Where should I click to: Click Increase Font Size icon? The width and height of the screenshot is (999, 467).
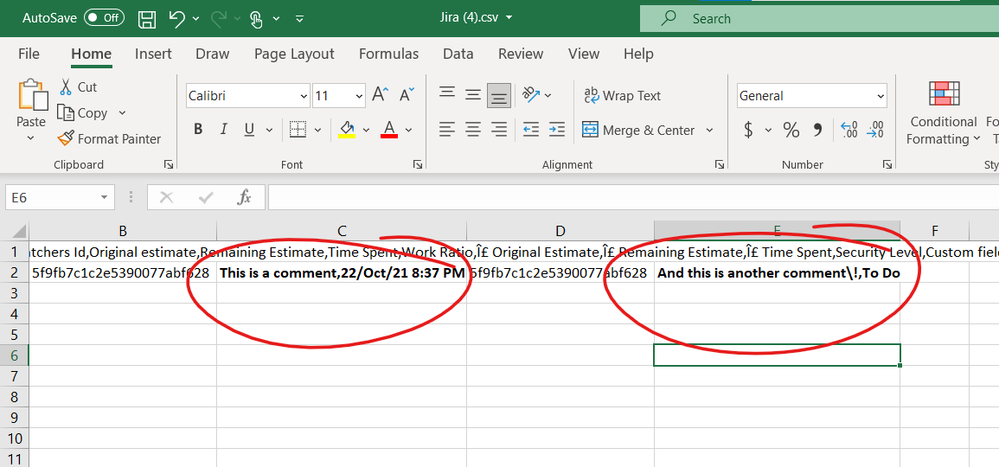tap(380, 96)
